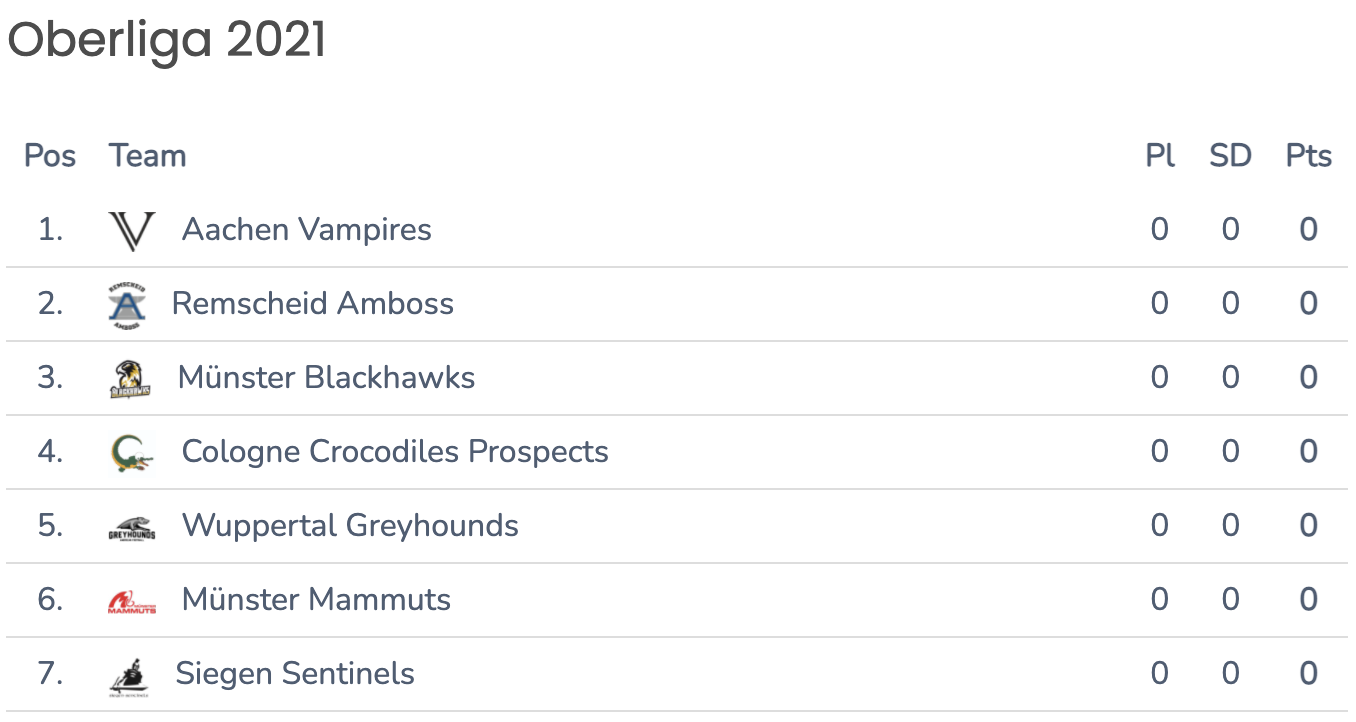Click the SD column header
1356x722 pixels.
1230,156
